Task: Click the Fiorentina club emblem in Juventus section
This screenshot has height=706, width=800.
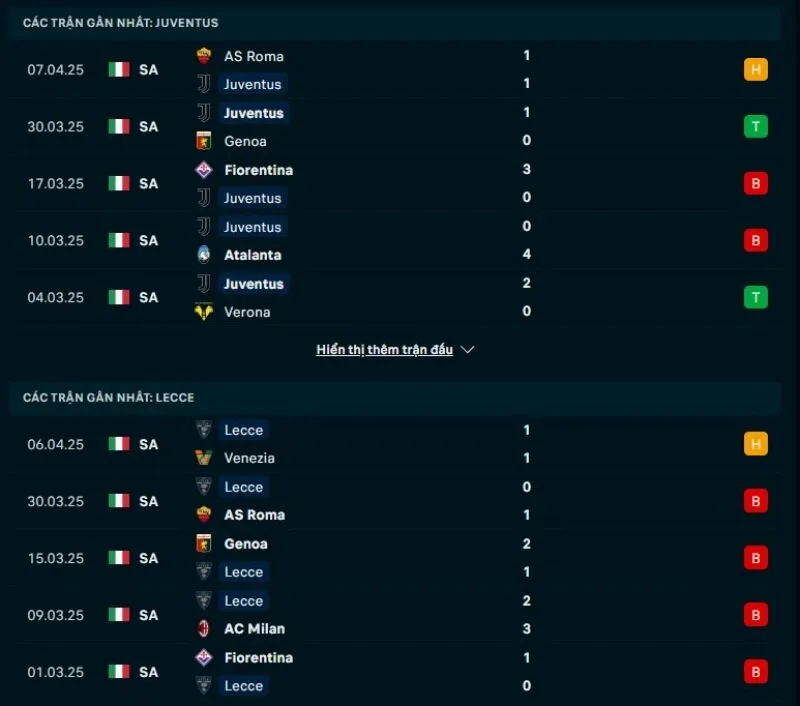Action: point(202,170)
